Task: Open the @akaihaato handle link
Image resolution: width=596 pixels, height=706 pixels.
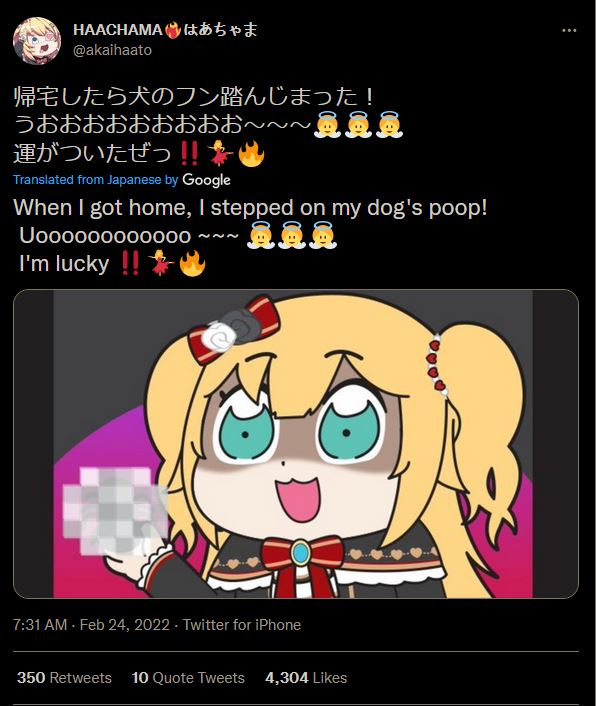Action: [112, 50]
